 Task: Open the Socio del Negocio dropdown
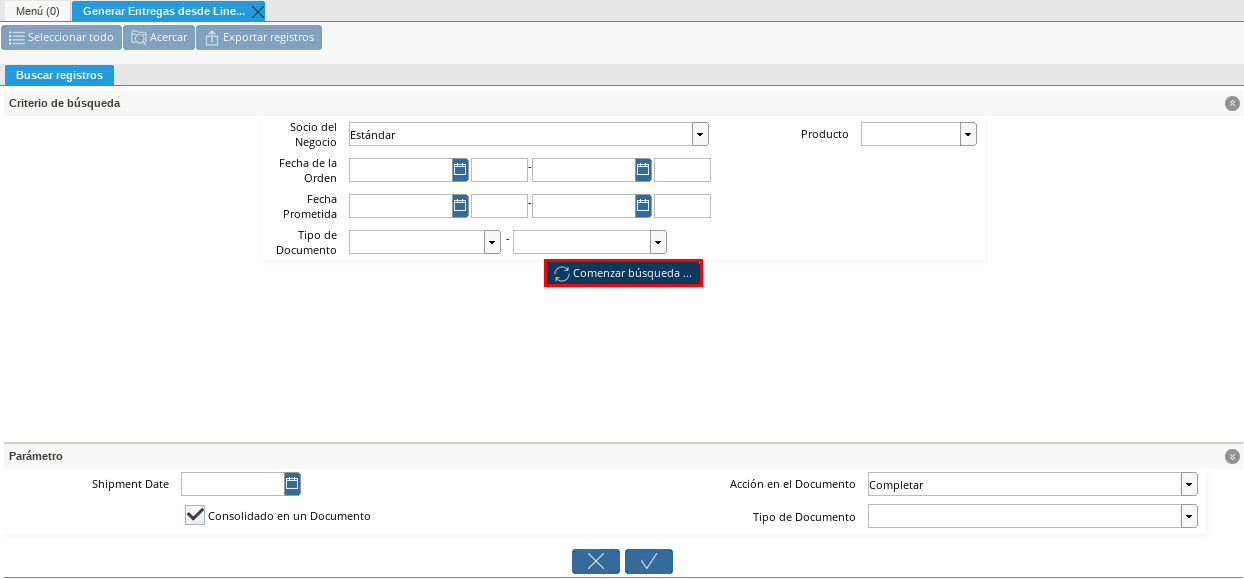pos(700,134)
